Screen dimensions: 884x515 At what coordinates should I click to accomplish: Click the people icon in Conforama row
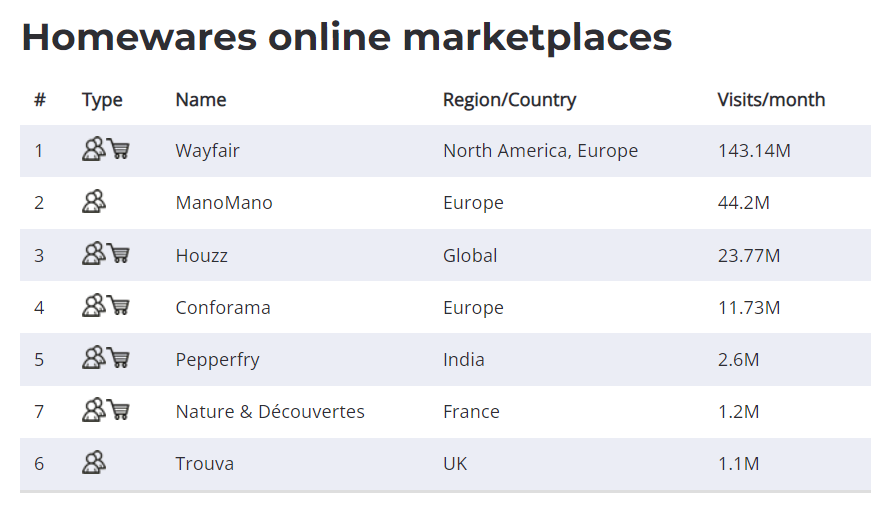pyautogui.click(x=94, y=306)
